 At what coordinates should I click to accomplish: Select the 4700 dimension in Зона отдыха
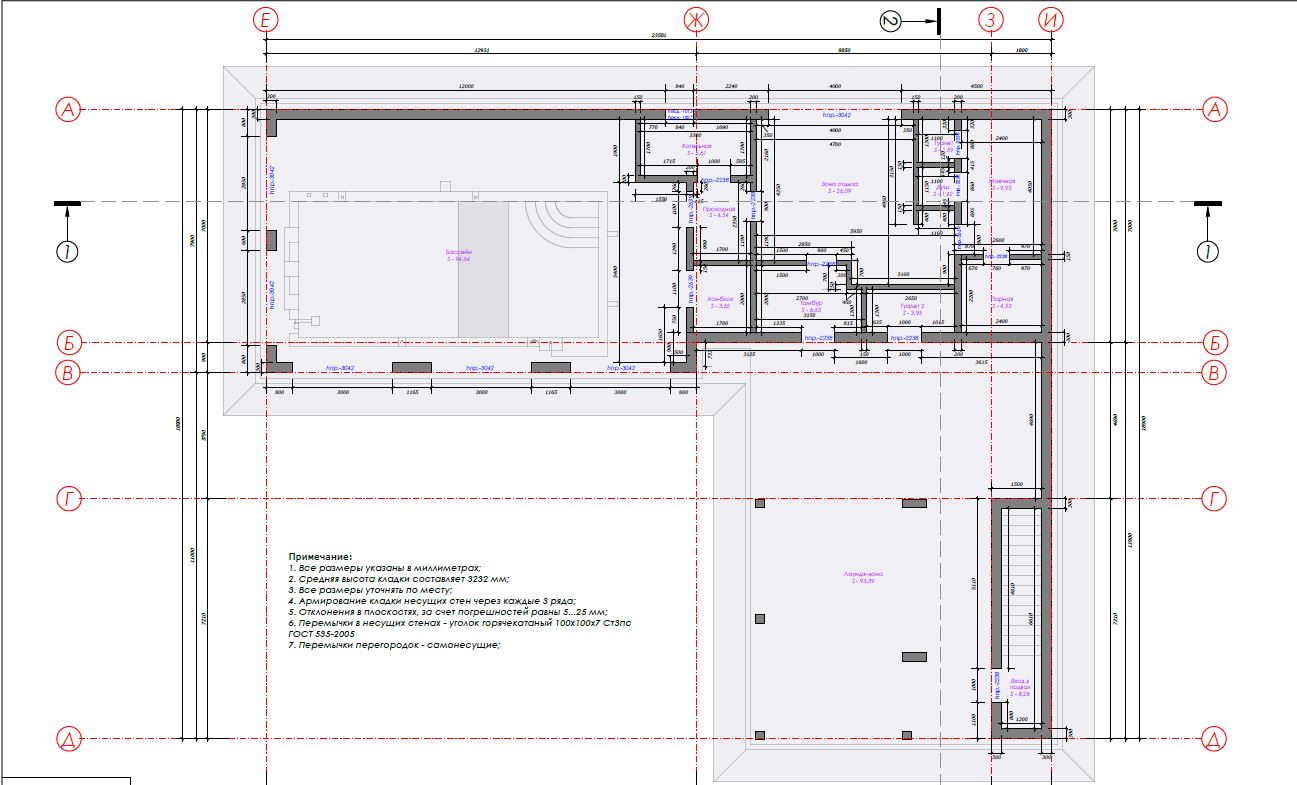(834, 145)
